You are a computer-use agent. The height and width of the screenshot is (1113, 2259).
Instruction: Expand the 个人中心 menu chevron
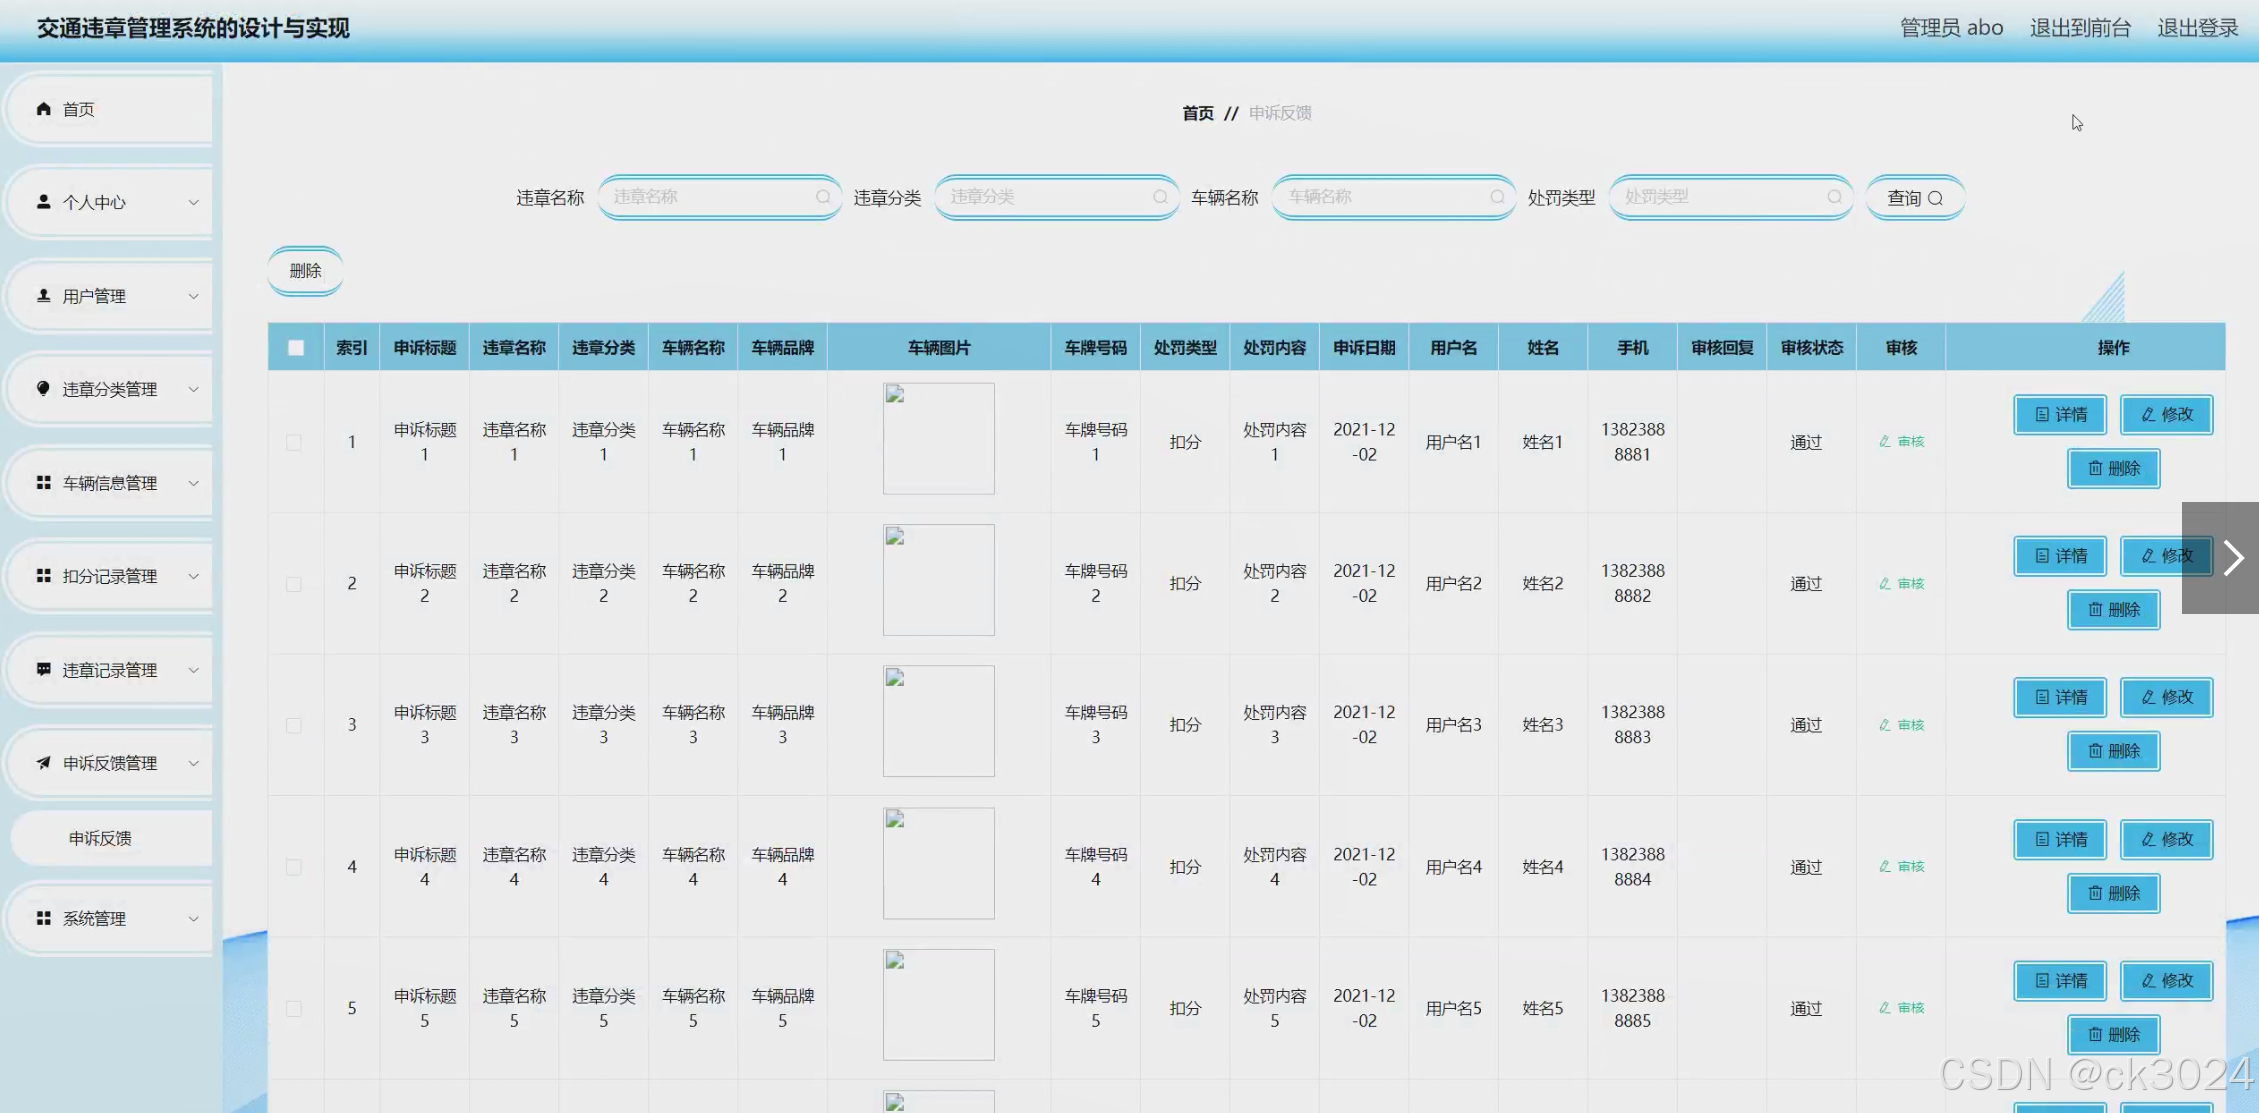pyautogui.click(x=193, y=202)
